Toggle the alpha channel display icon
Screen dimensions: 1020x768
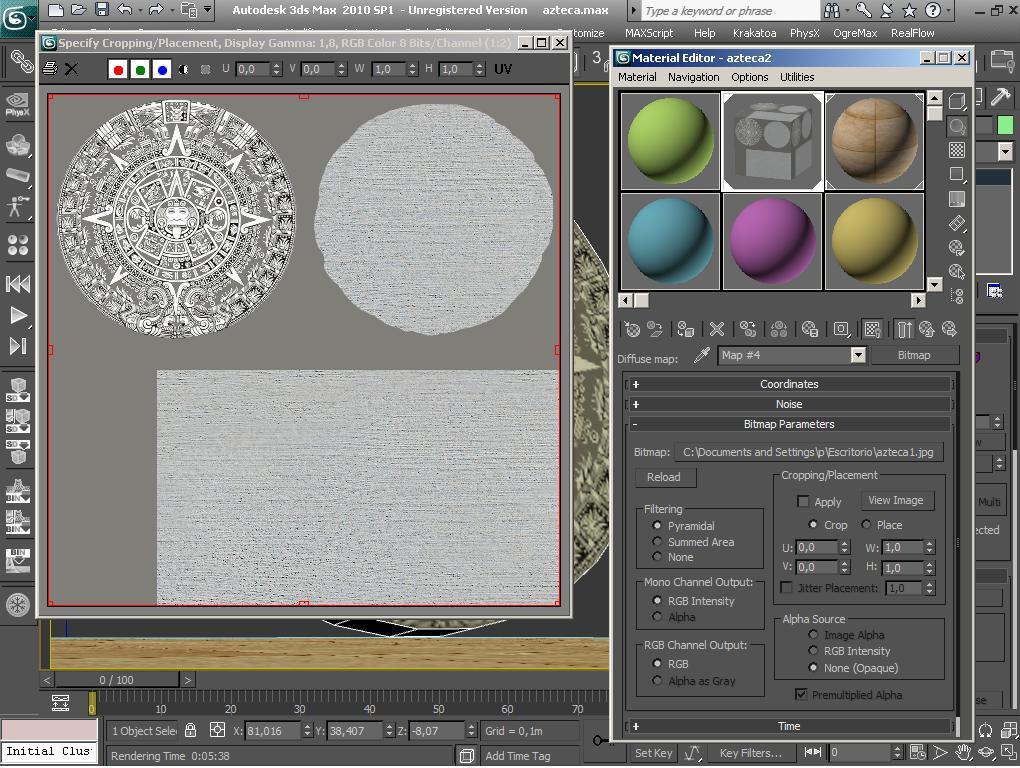(x=184, y=69)
